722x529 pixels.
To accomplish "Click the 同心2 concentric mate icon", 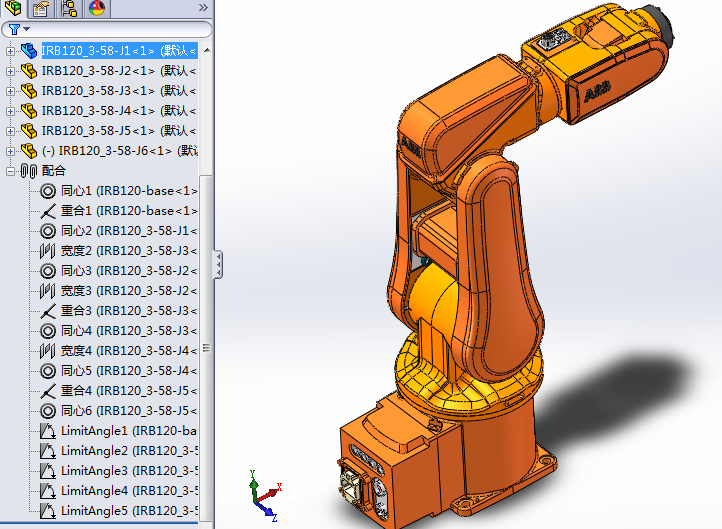I will click(48, 231).
